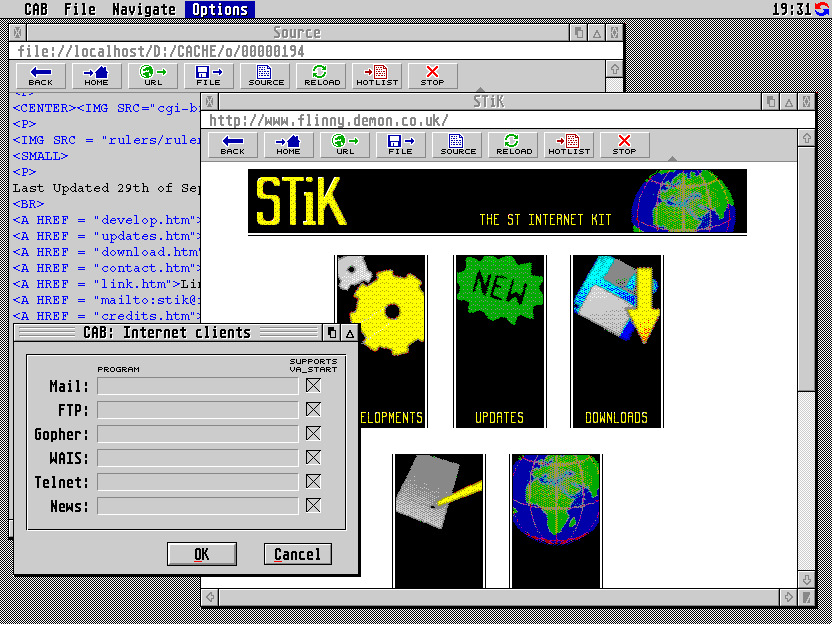
Task: Cancel the Internet clients dialog
Action: coord(298,554)
